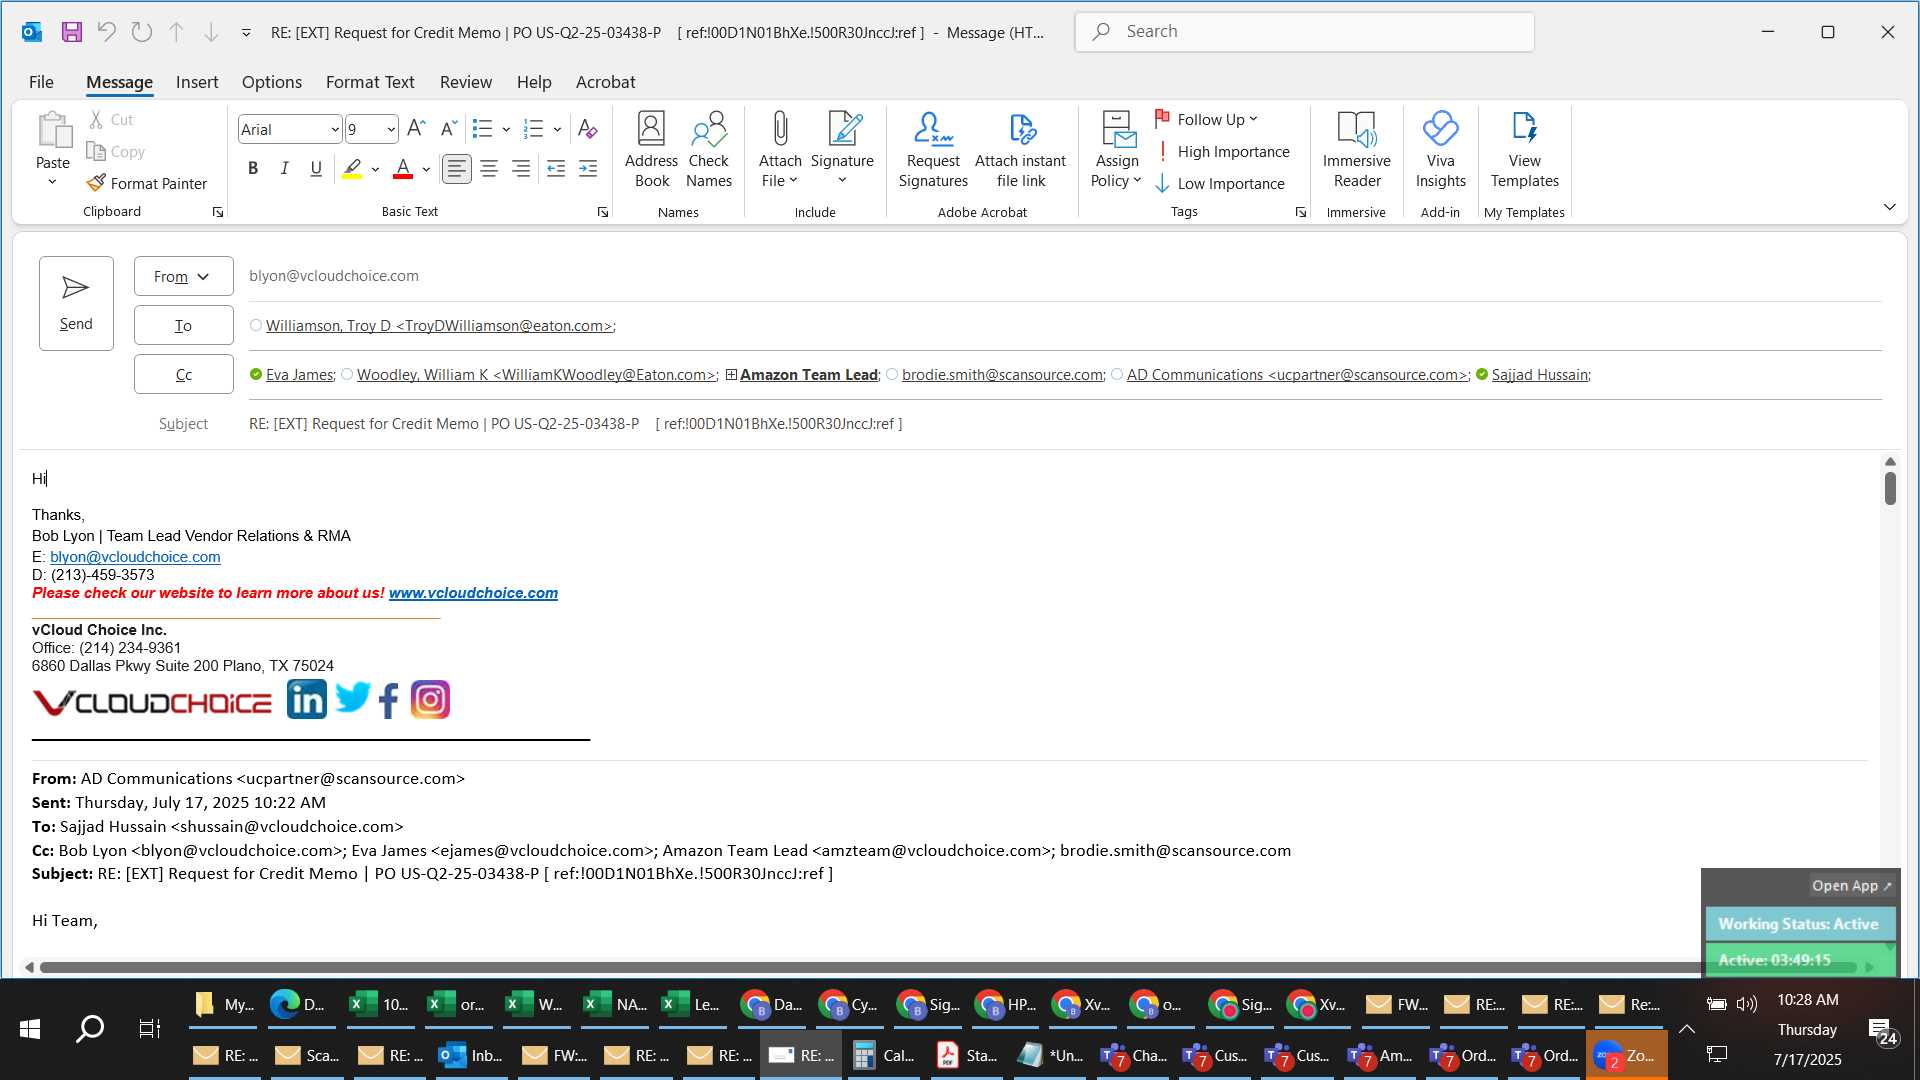
Task: Expand the From account dropdown
Action: click(183, 276)
